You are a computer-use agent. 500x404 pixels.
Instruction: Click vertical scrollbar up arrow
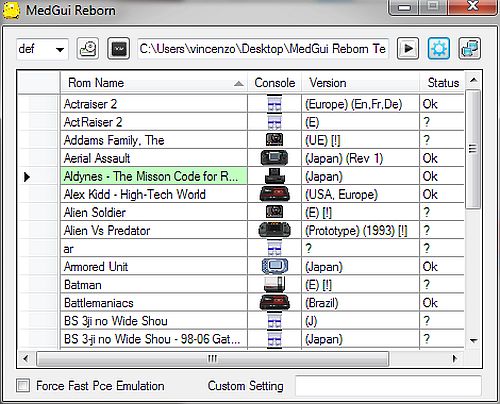pyautogui.click(x=473, y=80)
